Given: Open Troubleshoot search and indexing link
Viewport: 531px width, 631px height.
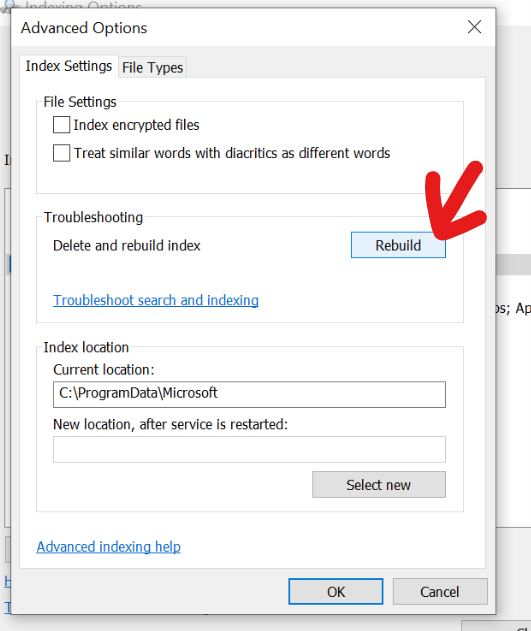Looking at the screenshot, I should point(156,300).
